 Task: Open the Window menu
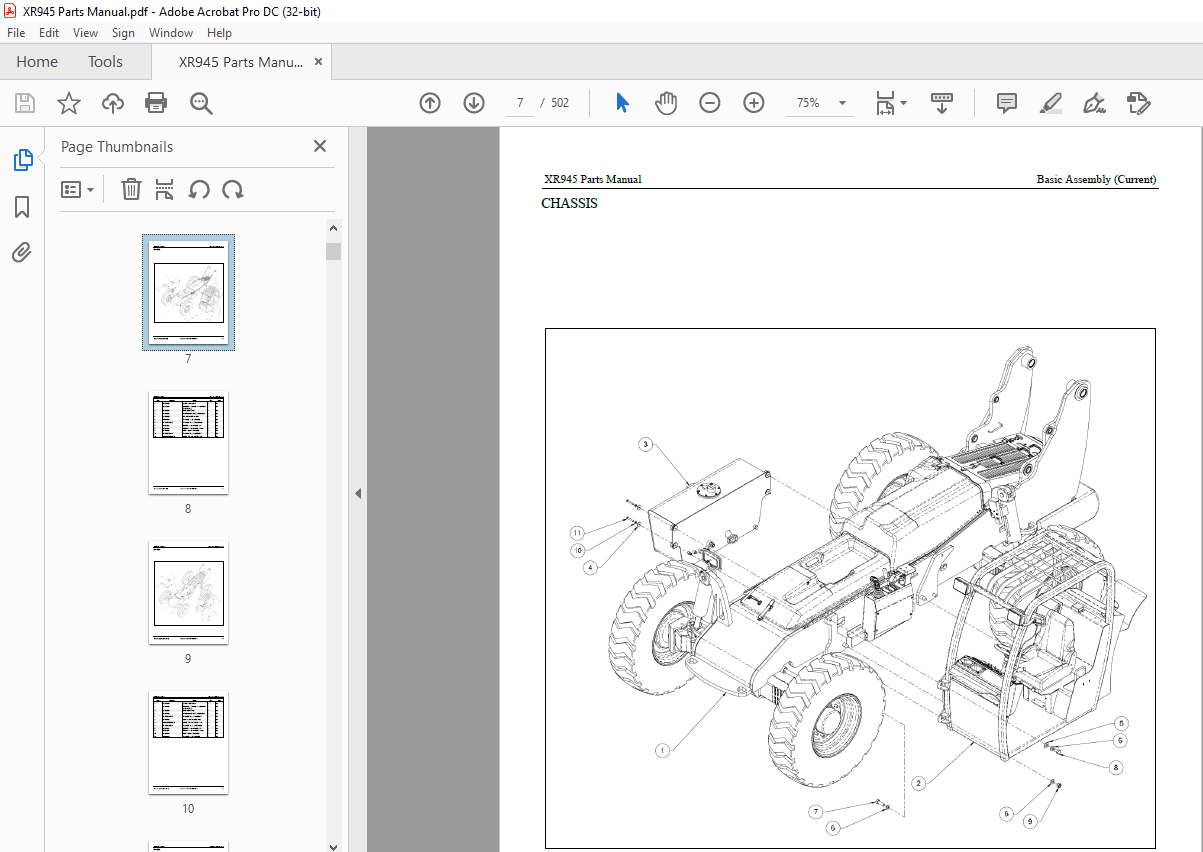[171, 33]
